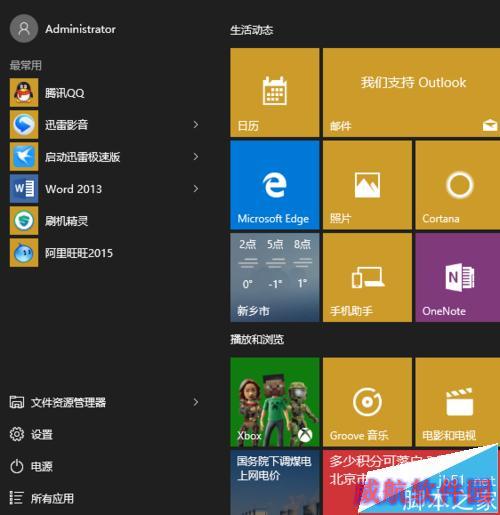Expand the arrow next to Word 2013
Image resolution: width=500 pixels, height=515 pixels.
(196, 189)
